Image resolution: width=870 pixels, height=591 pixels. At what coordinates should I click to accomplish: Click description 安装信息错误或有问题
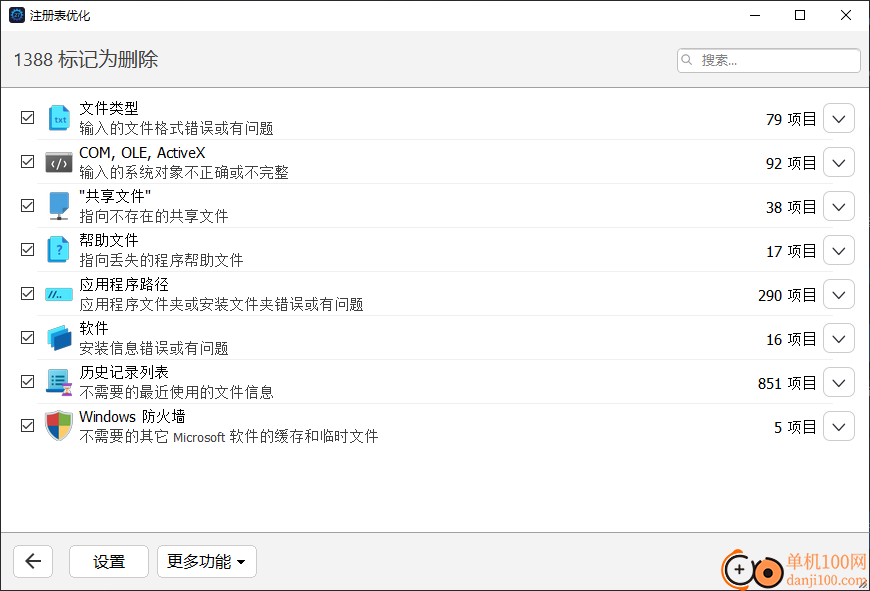tap(154, 348)
